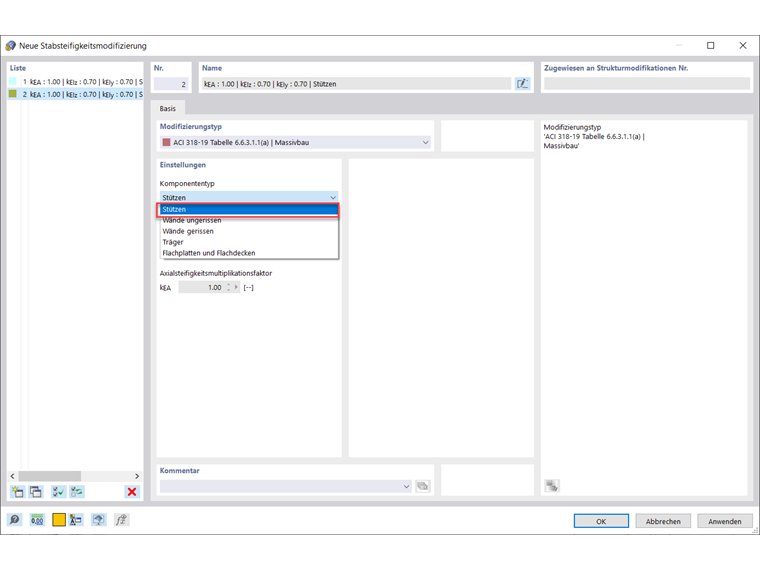Viewport: 760px width, 570px height.
Task: Select list item 1 in Liste
Action: [x=76, y=81]
